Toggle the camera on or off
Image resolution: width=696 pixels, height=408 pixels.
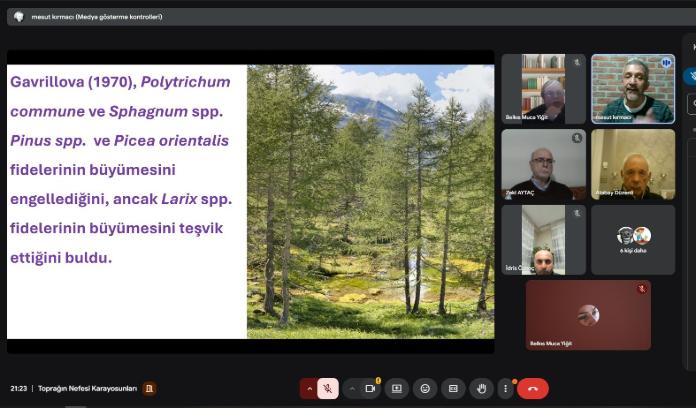(x=370, y=388)
